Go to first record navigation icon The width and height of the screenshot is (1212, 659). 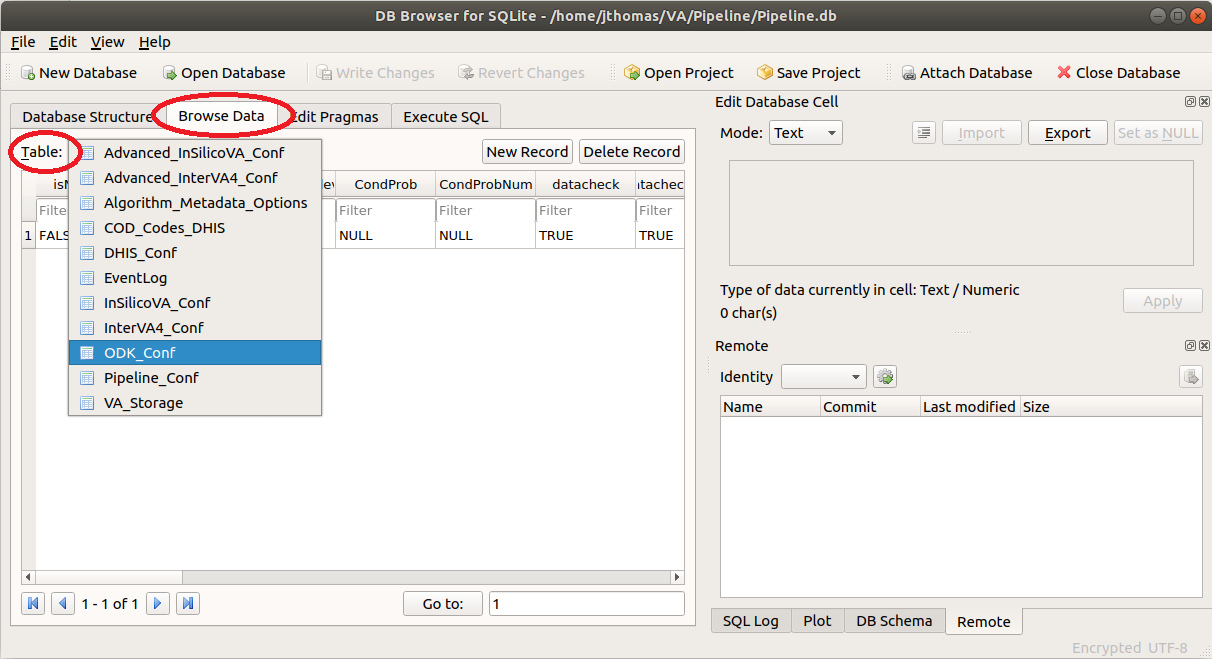tap(34, 603)
